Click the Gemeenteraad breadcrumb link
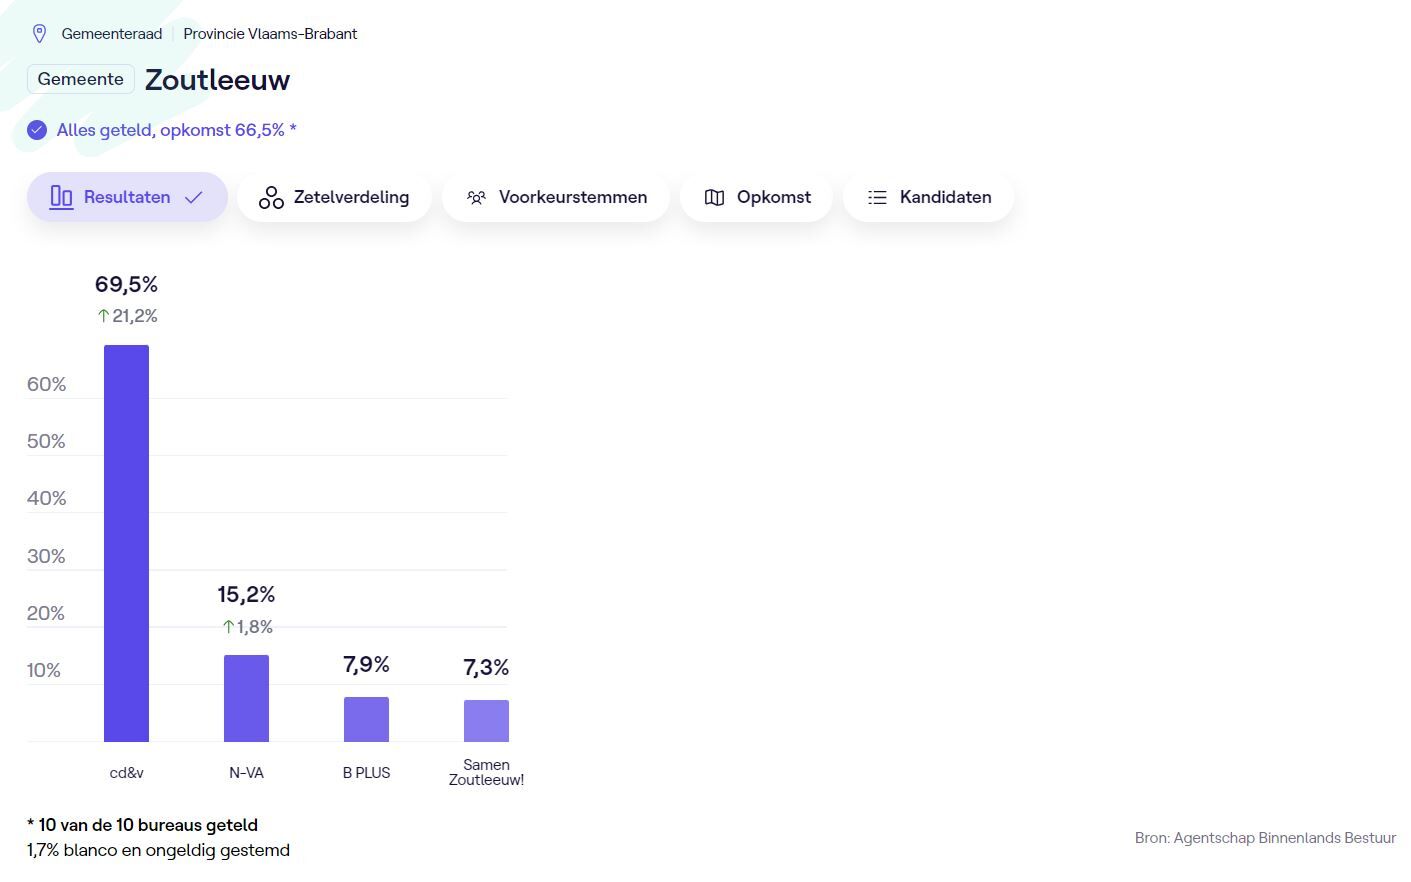 (x=112, y=34)
